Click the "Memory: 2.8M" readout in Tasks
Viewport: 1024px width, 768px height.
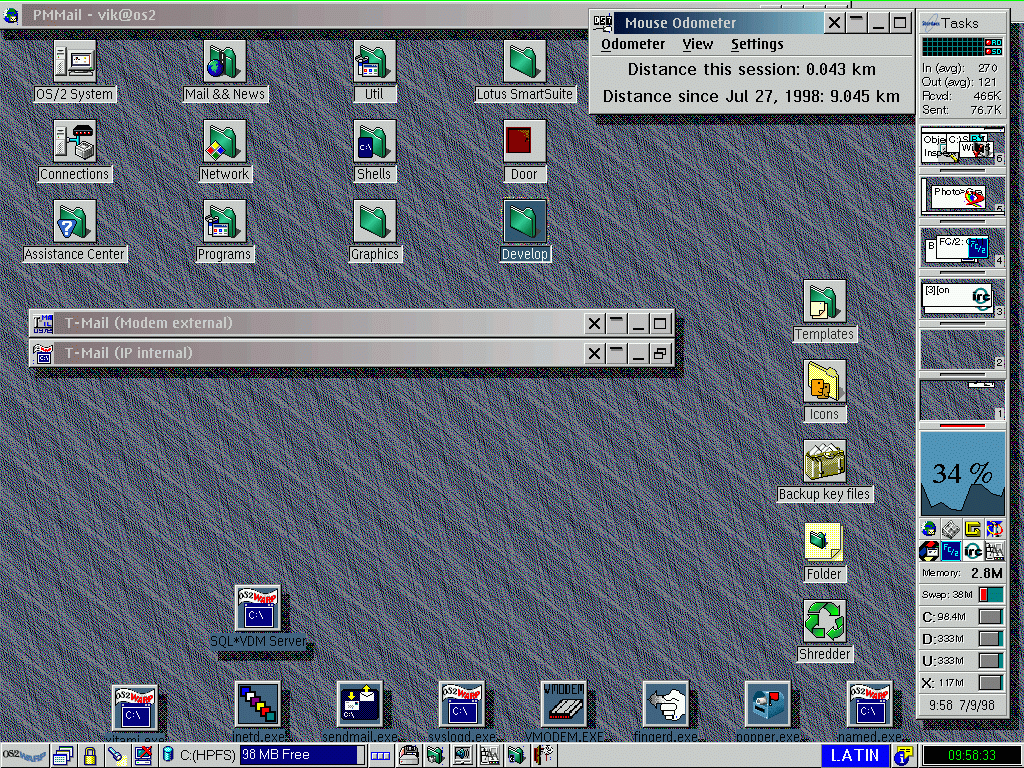pos(962,573)
